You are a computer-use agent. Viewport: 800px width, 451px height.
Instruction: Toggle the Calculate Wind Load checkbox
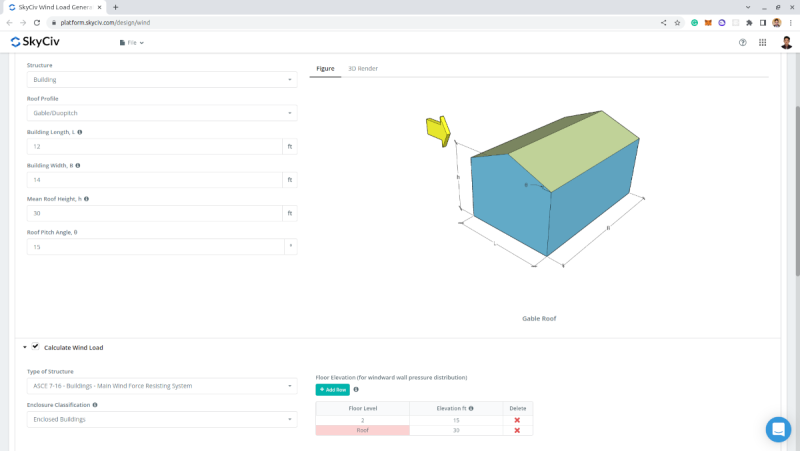point(35,346)
